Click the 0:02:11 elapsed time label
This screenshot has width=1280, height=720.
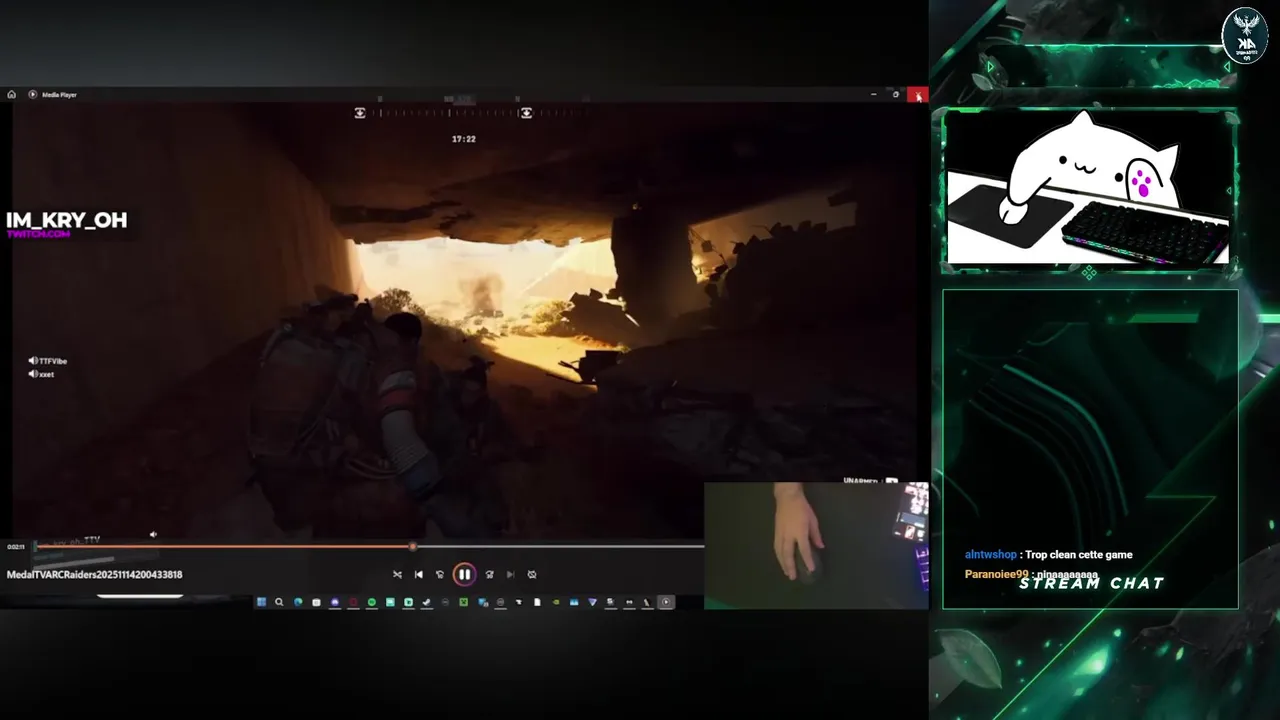tap(16, 547)
